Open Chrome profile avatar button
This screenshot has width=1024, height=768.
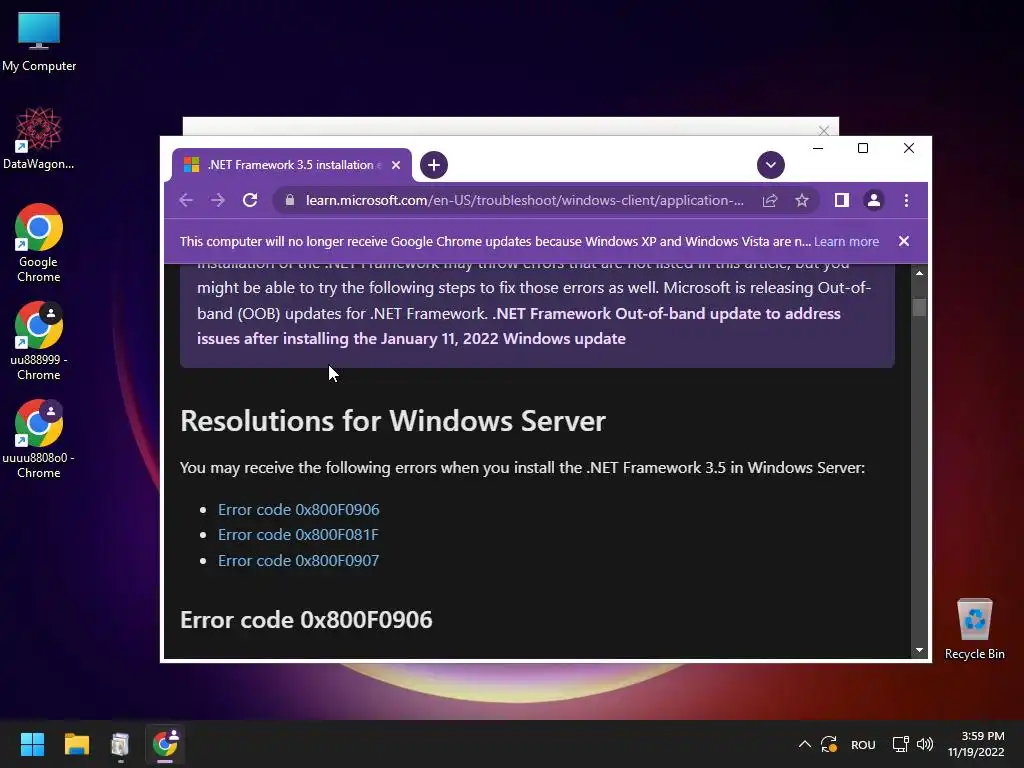pos(874,200)
